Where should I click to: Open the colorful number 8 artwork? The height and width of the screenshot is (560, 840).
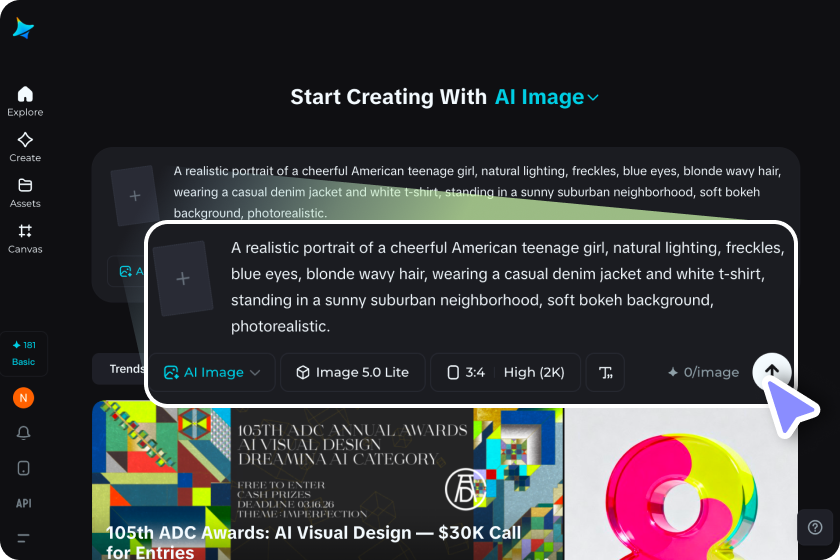[680, 484]
